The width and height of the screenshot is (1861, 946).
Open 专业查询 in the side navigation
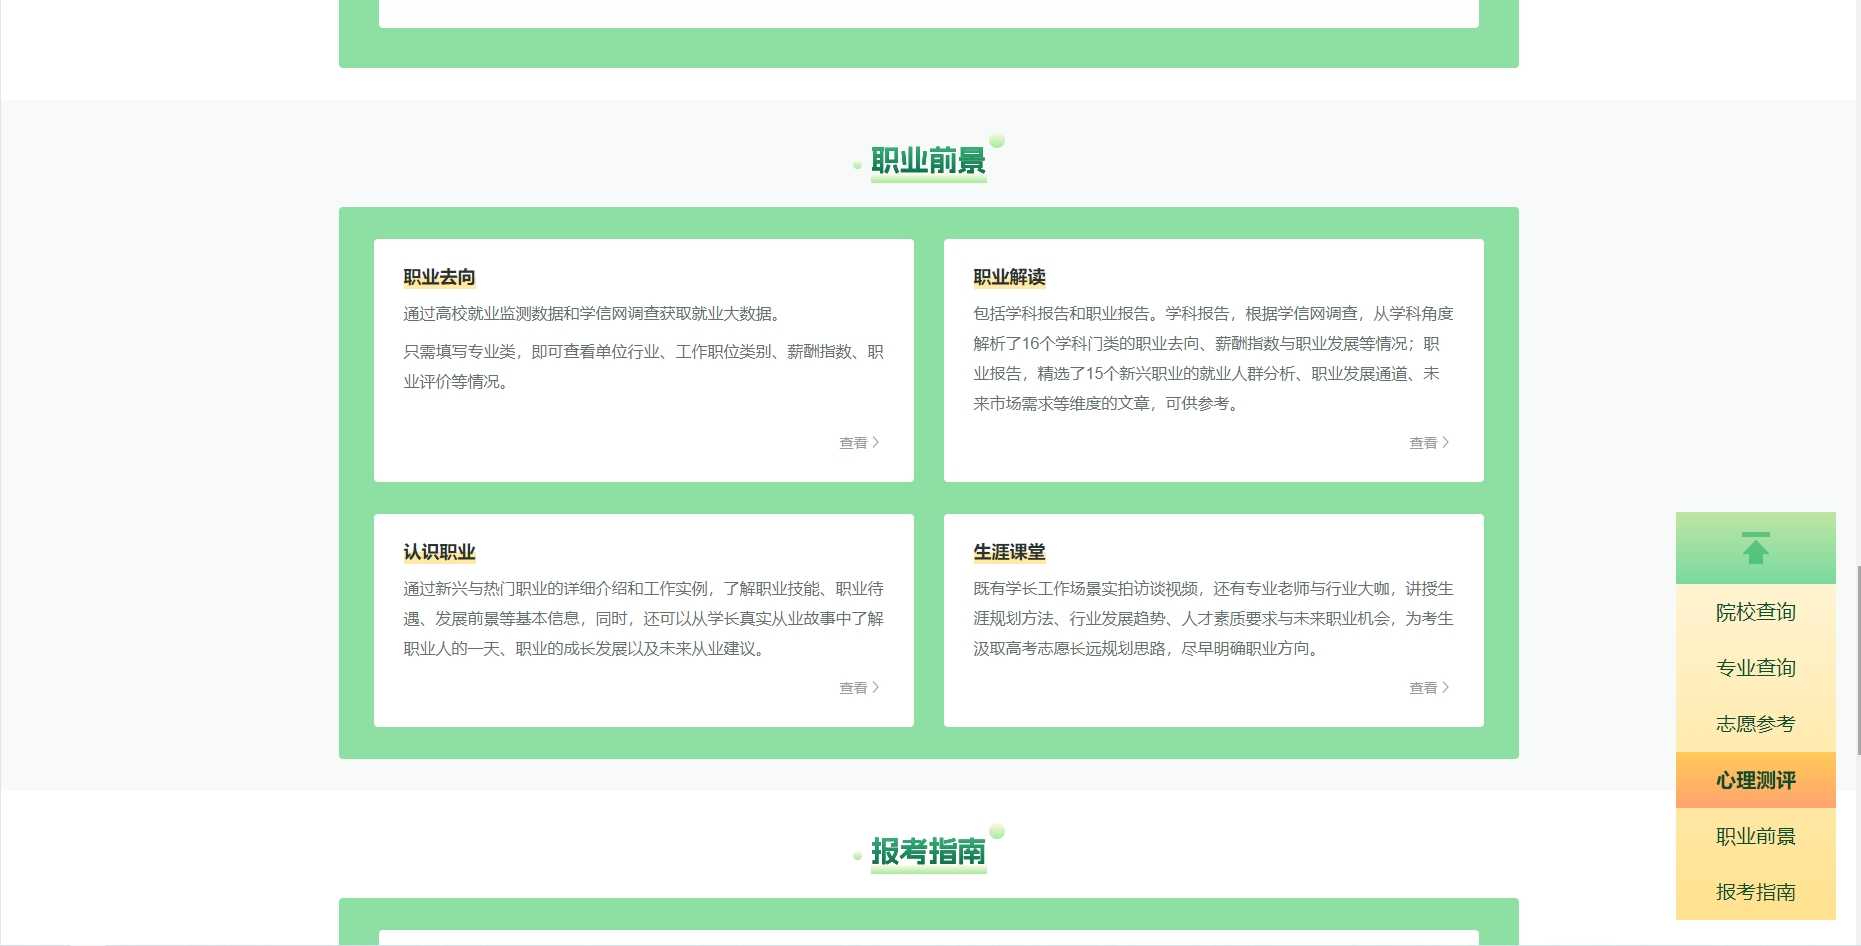click(1755, 668)
